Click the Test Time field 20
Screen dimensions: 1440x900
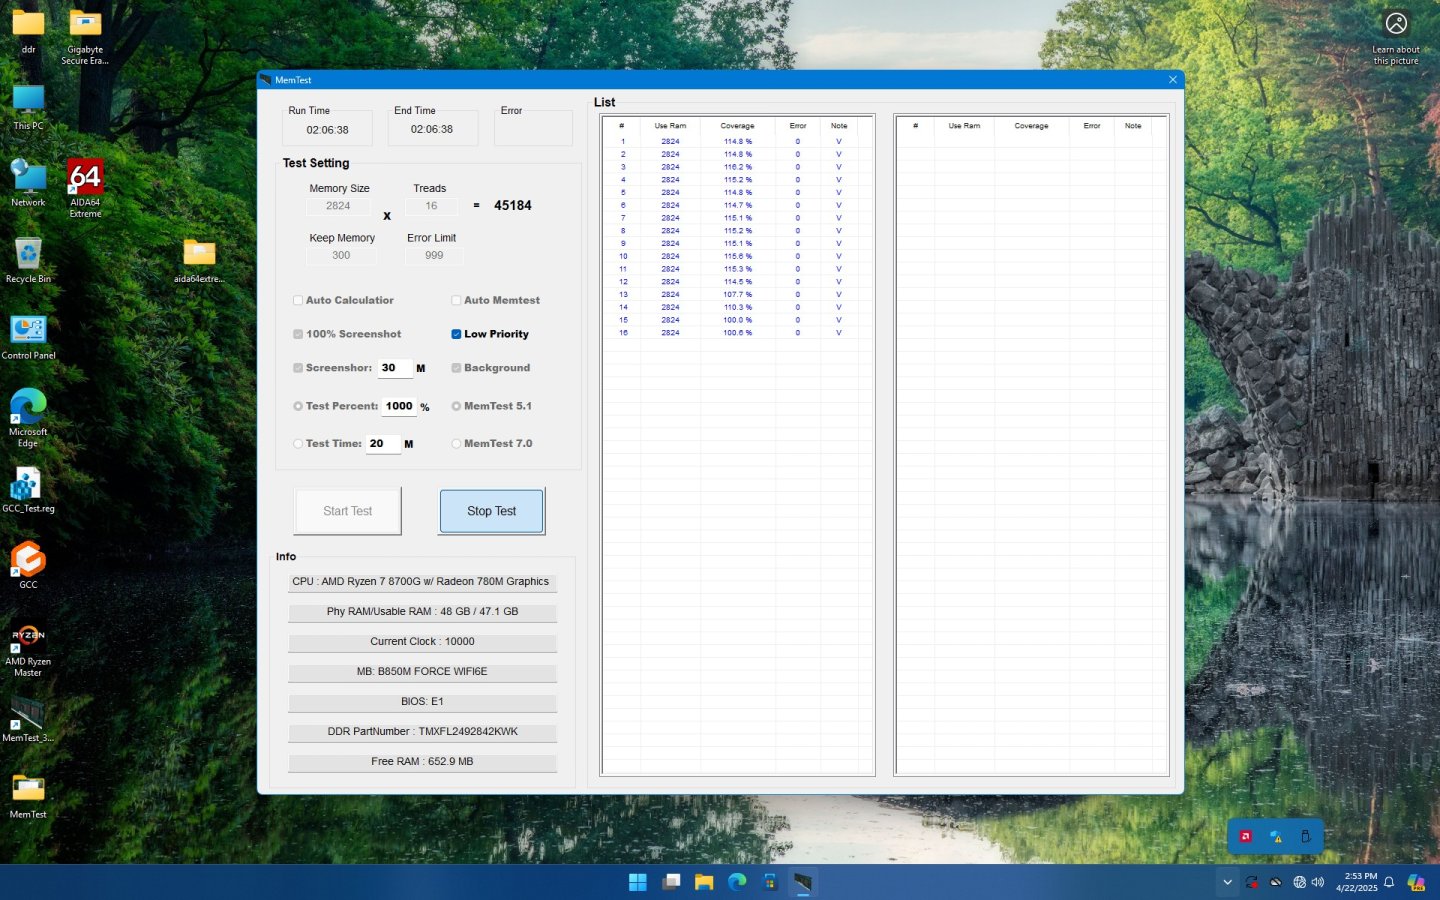(383, 444)
